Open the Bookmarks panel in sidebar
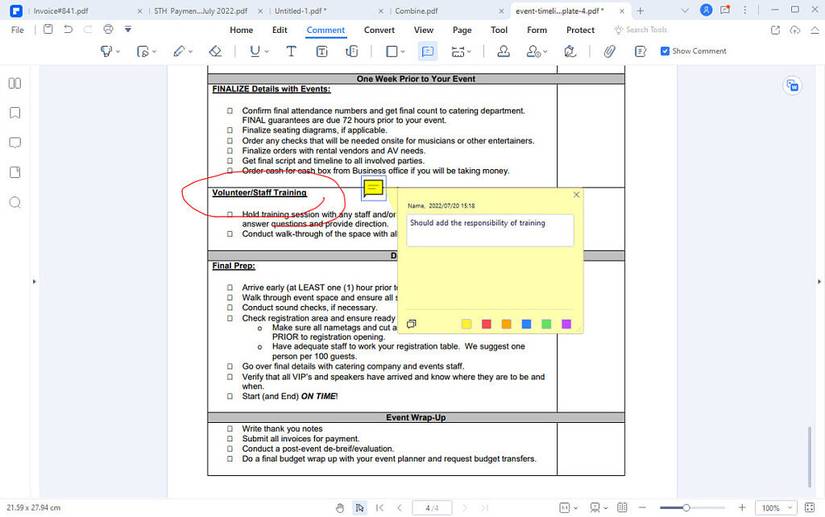 click(15, 113)
